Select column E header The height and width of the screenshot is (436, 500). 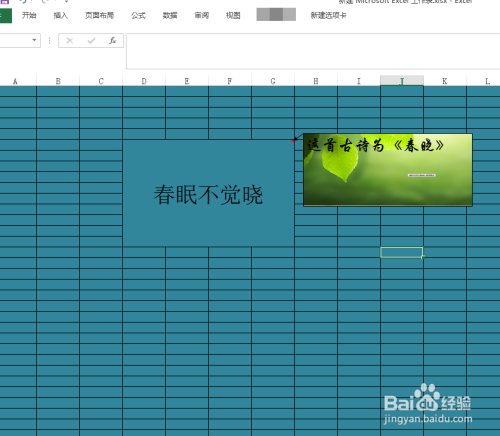(187, 81)
